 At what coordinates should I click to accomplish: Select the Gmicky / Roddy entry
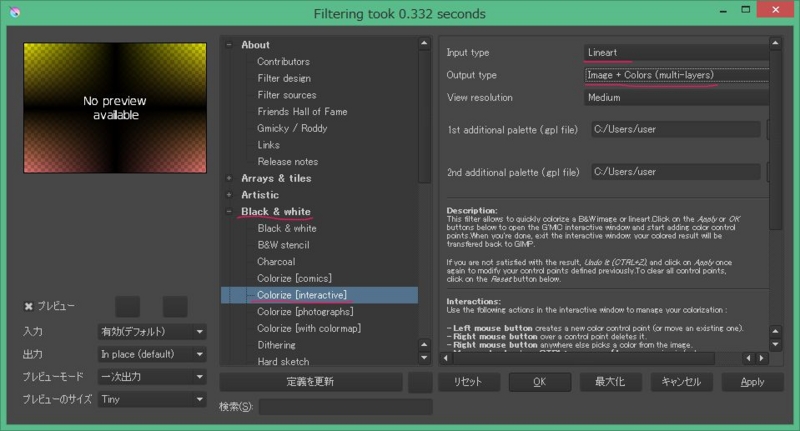[x=292, y=129]
